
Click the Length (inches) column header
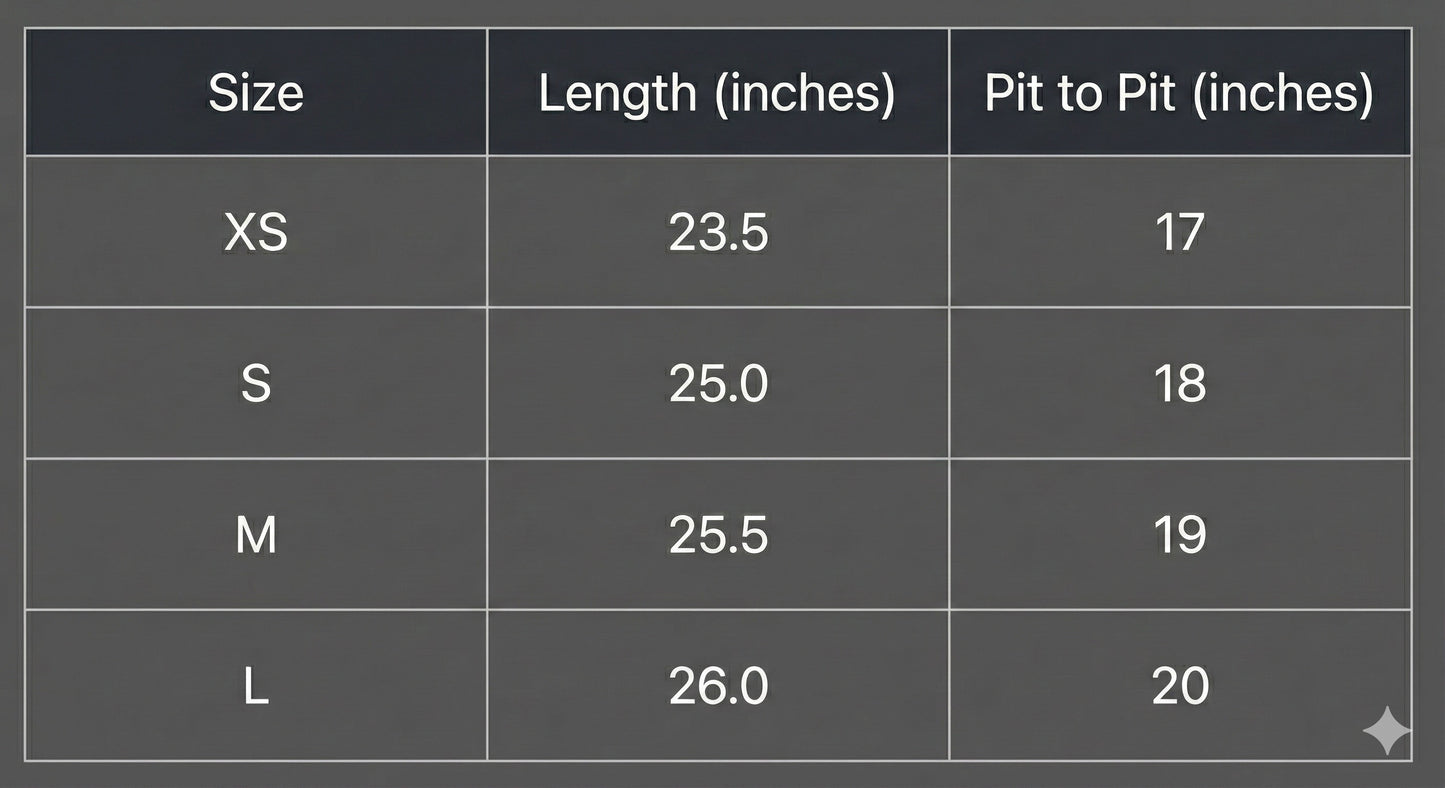[717, 93]
